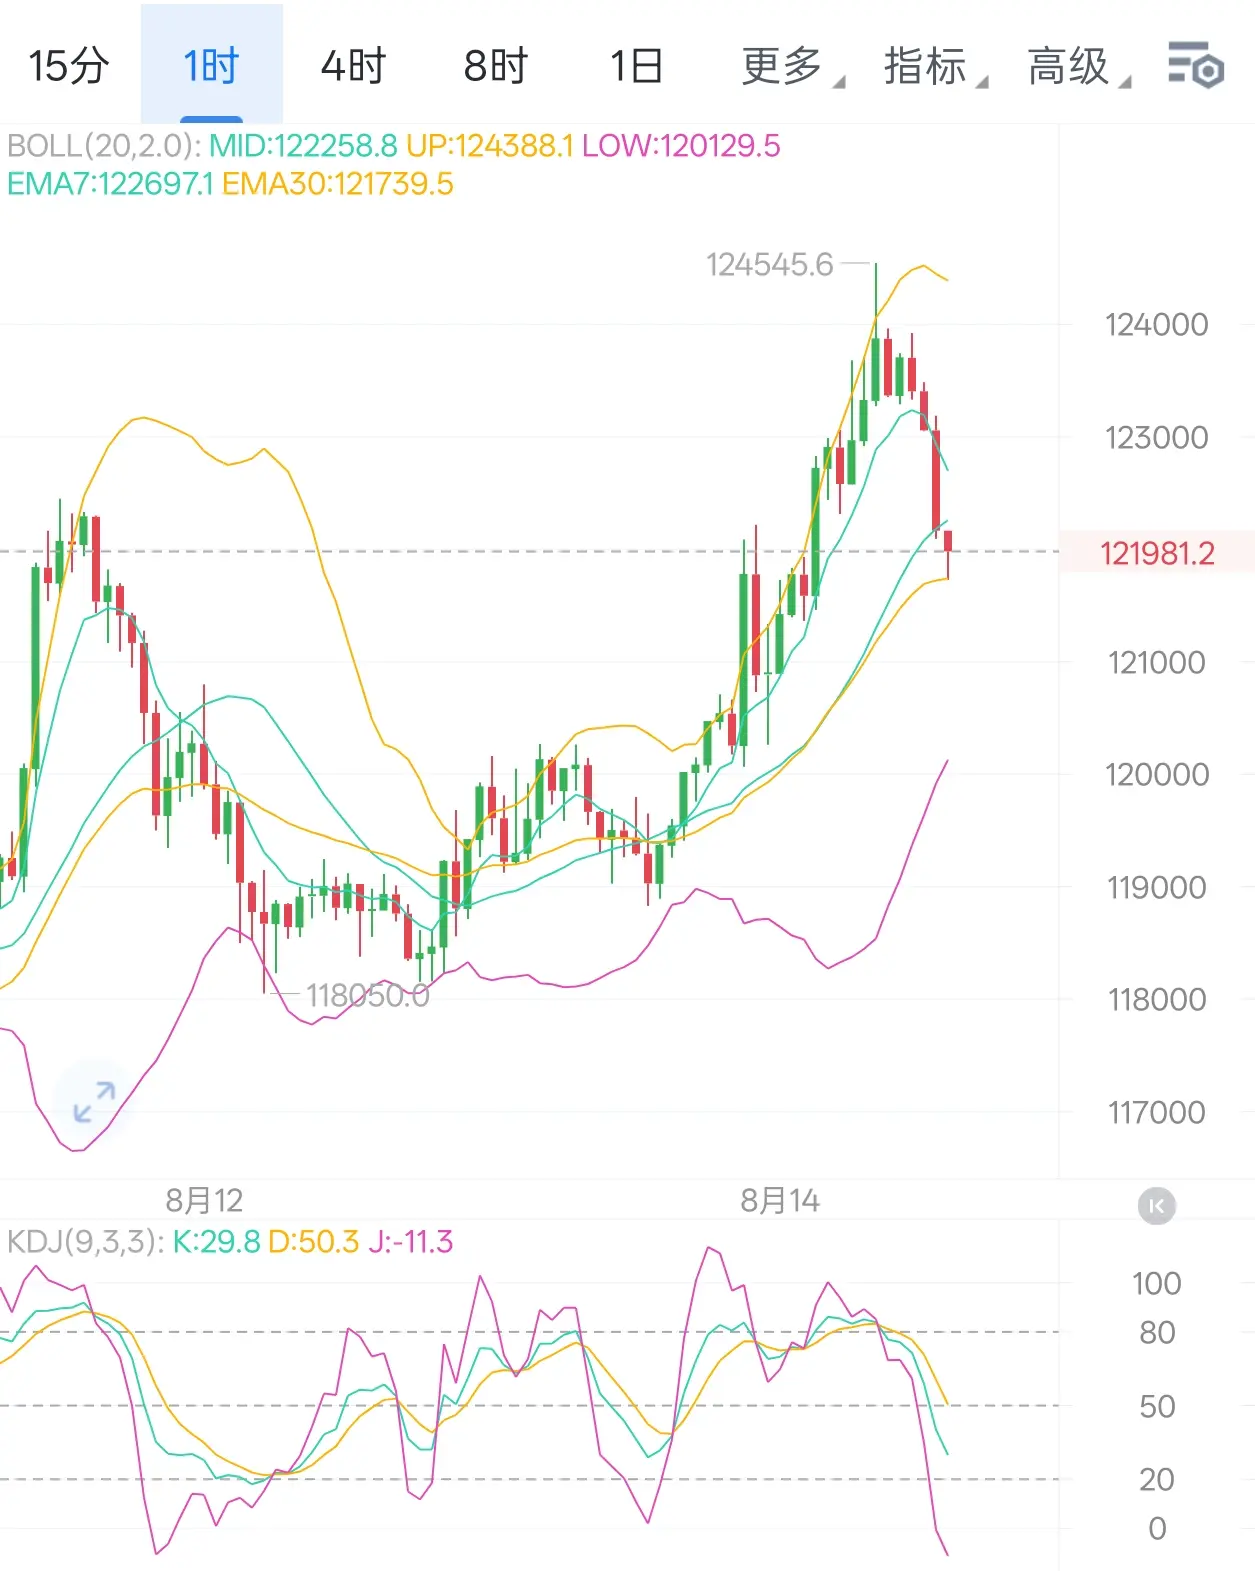Screen dimensions: 1255x1571
Task: Click the 120000 price axis label
Action: (x=1157, y=775)
